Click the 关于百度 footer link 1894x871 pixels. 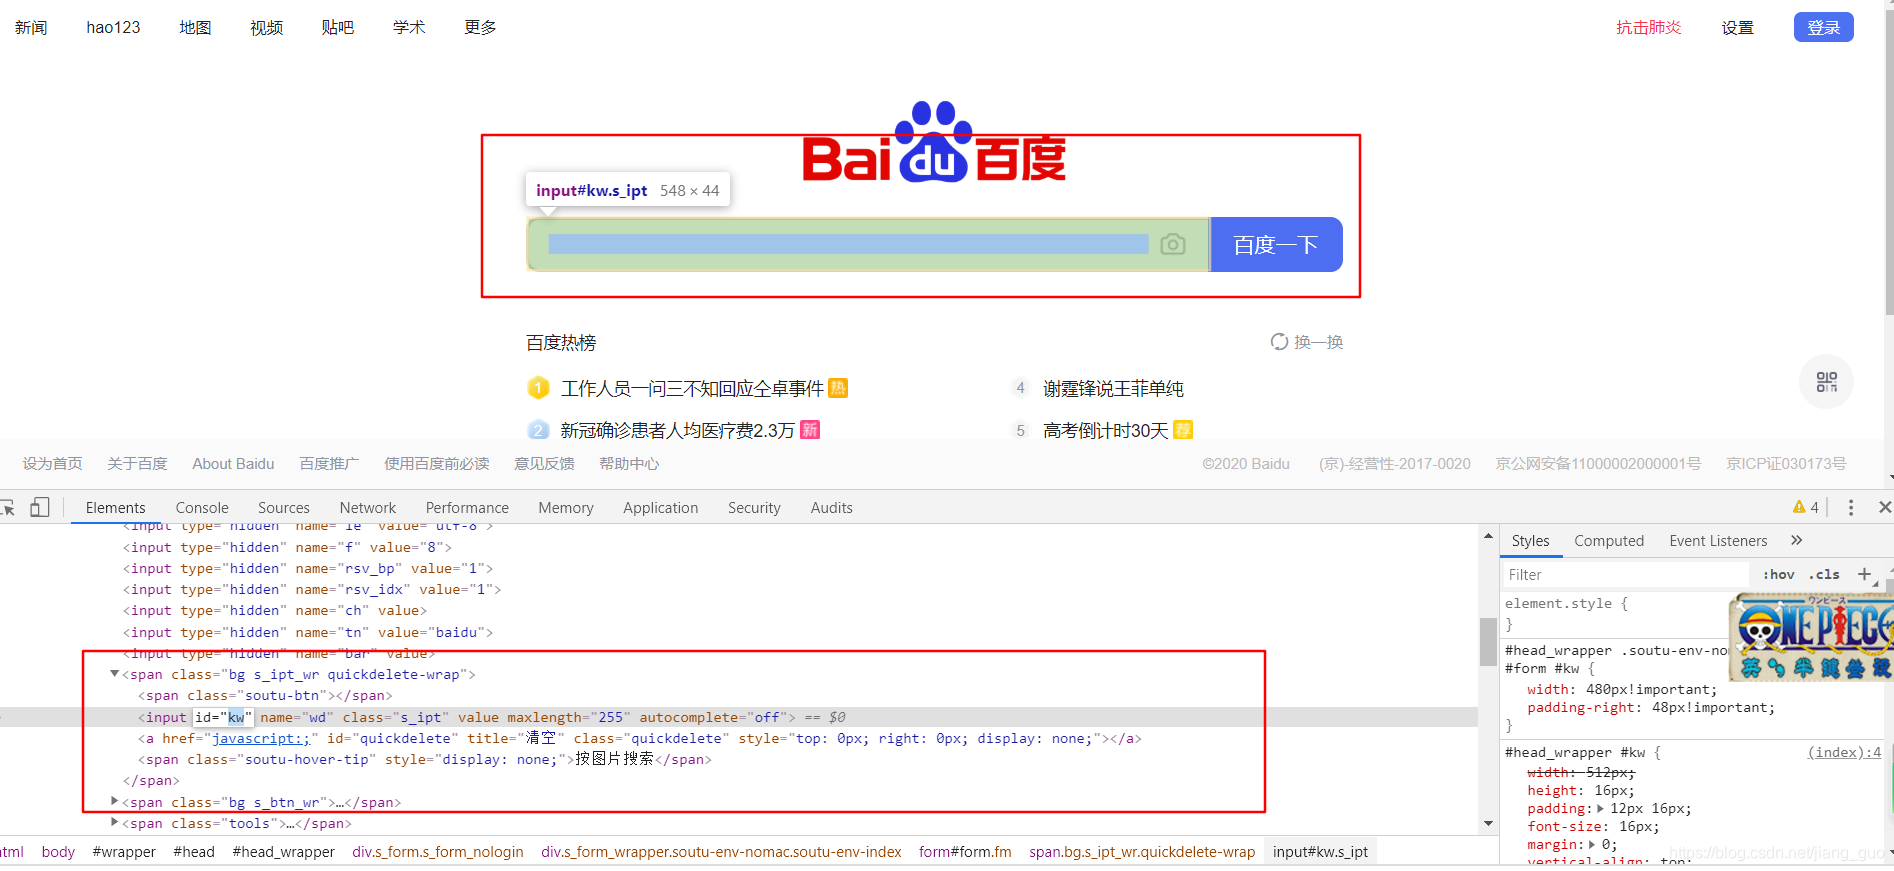[137, 464]
